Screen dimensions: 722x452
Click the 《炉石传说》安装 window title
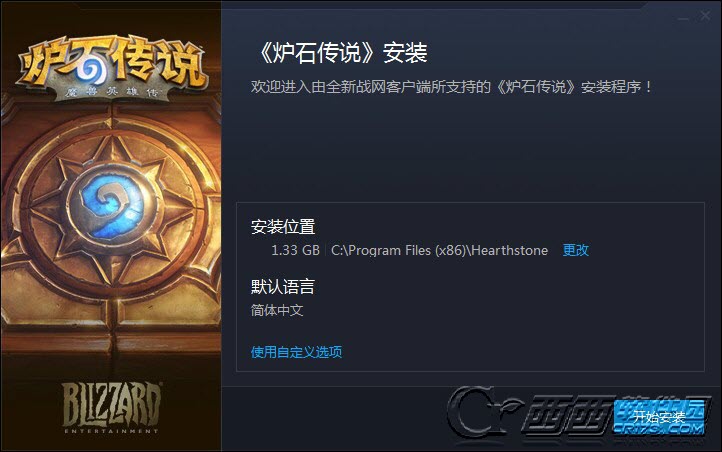(x=341, y=52)
